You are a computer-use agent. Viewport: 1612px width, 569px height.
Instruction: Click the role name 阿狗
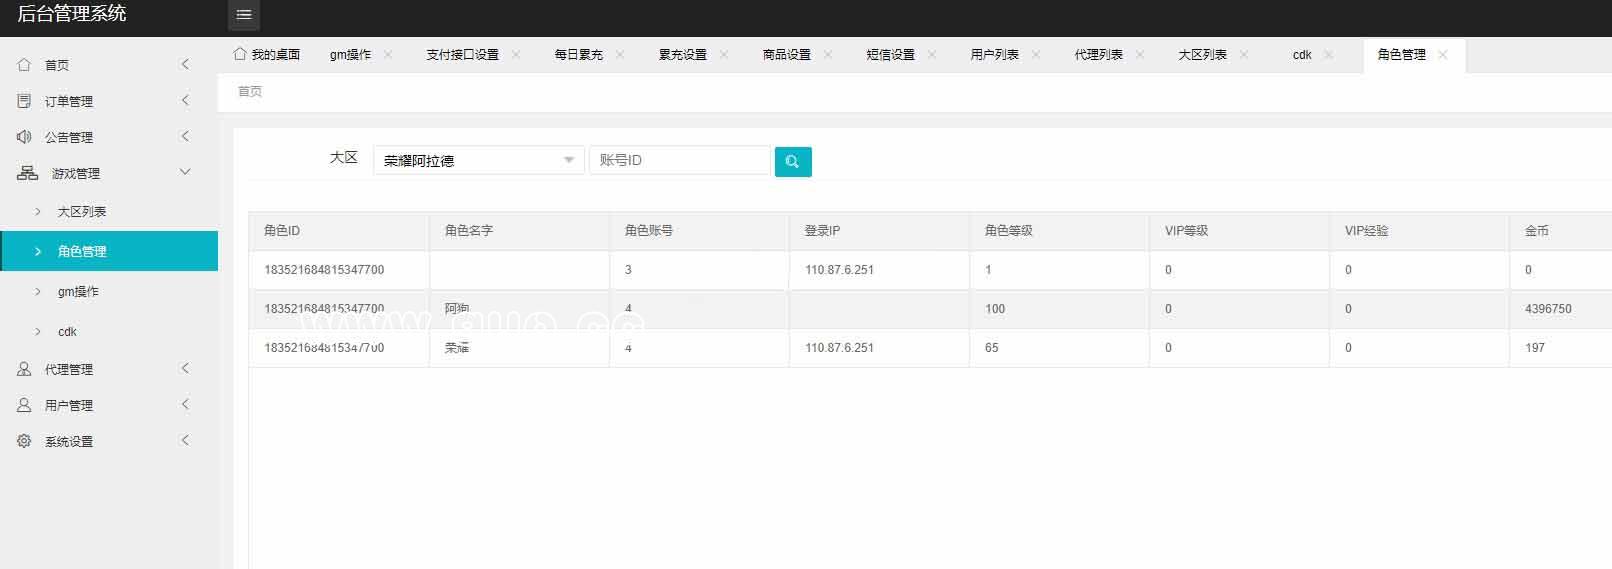point(457,309)
